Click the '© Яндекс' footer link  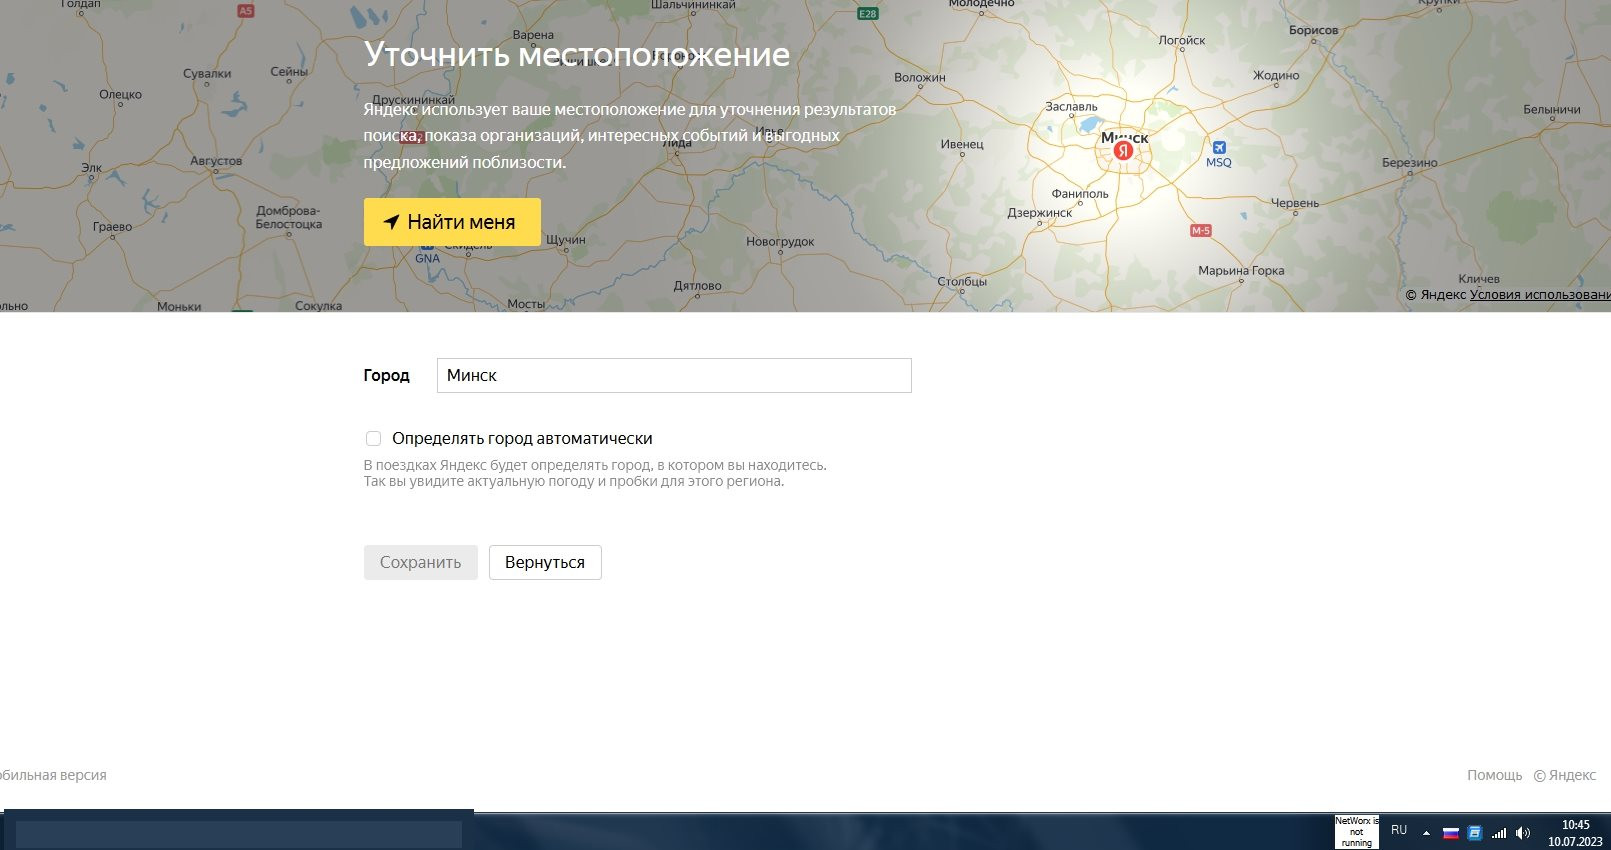[1565, 775]
